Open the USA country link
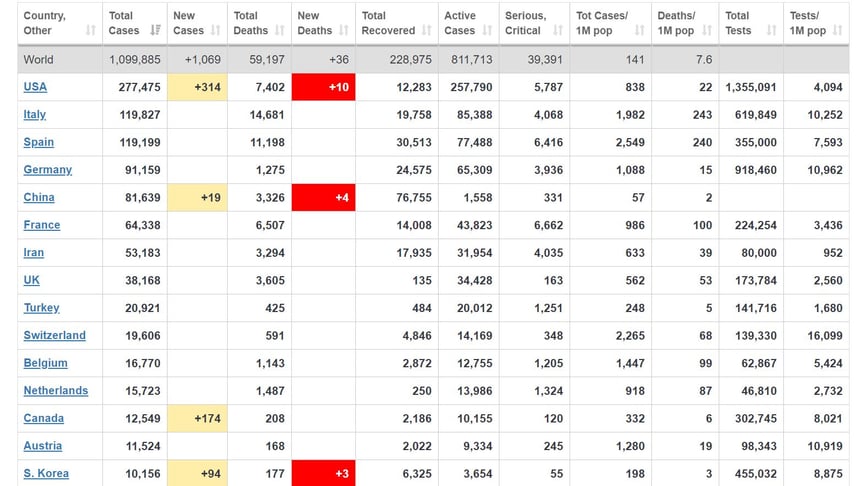 35,87
